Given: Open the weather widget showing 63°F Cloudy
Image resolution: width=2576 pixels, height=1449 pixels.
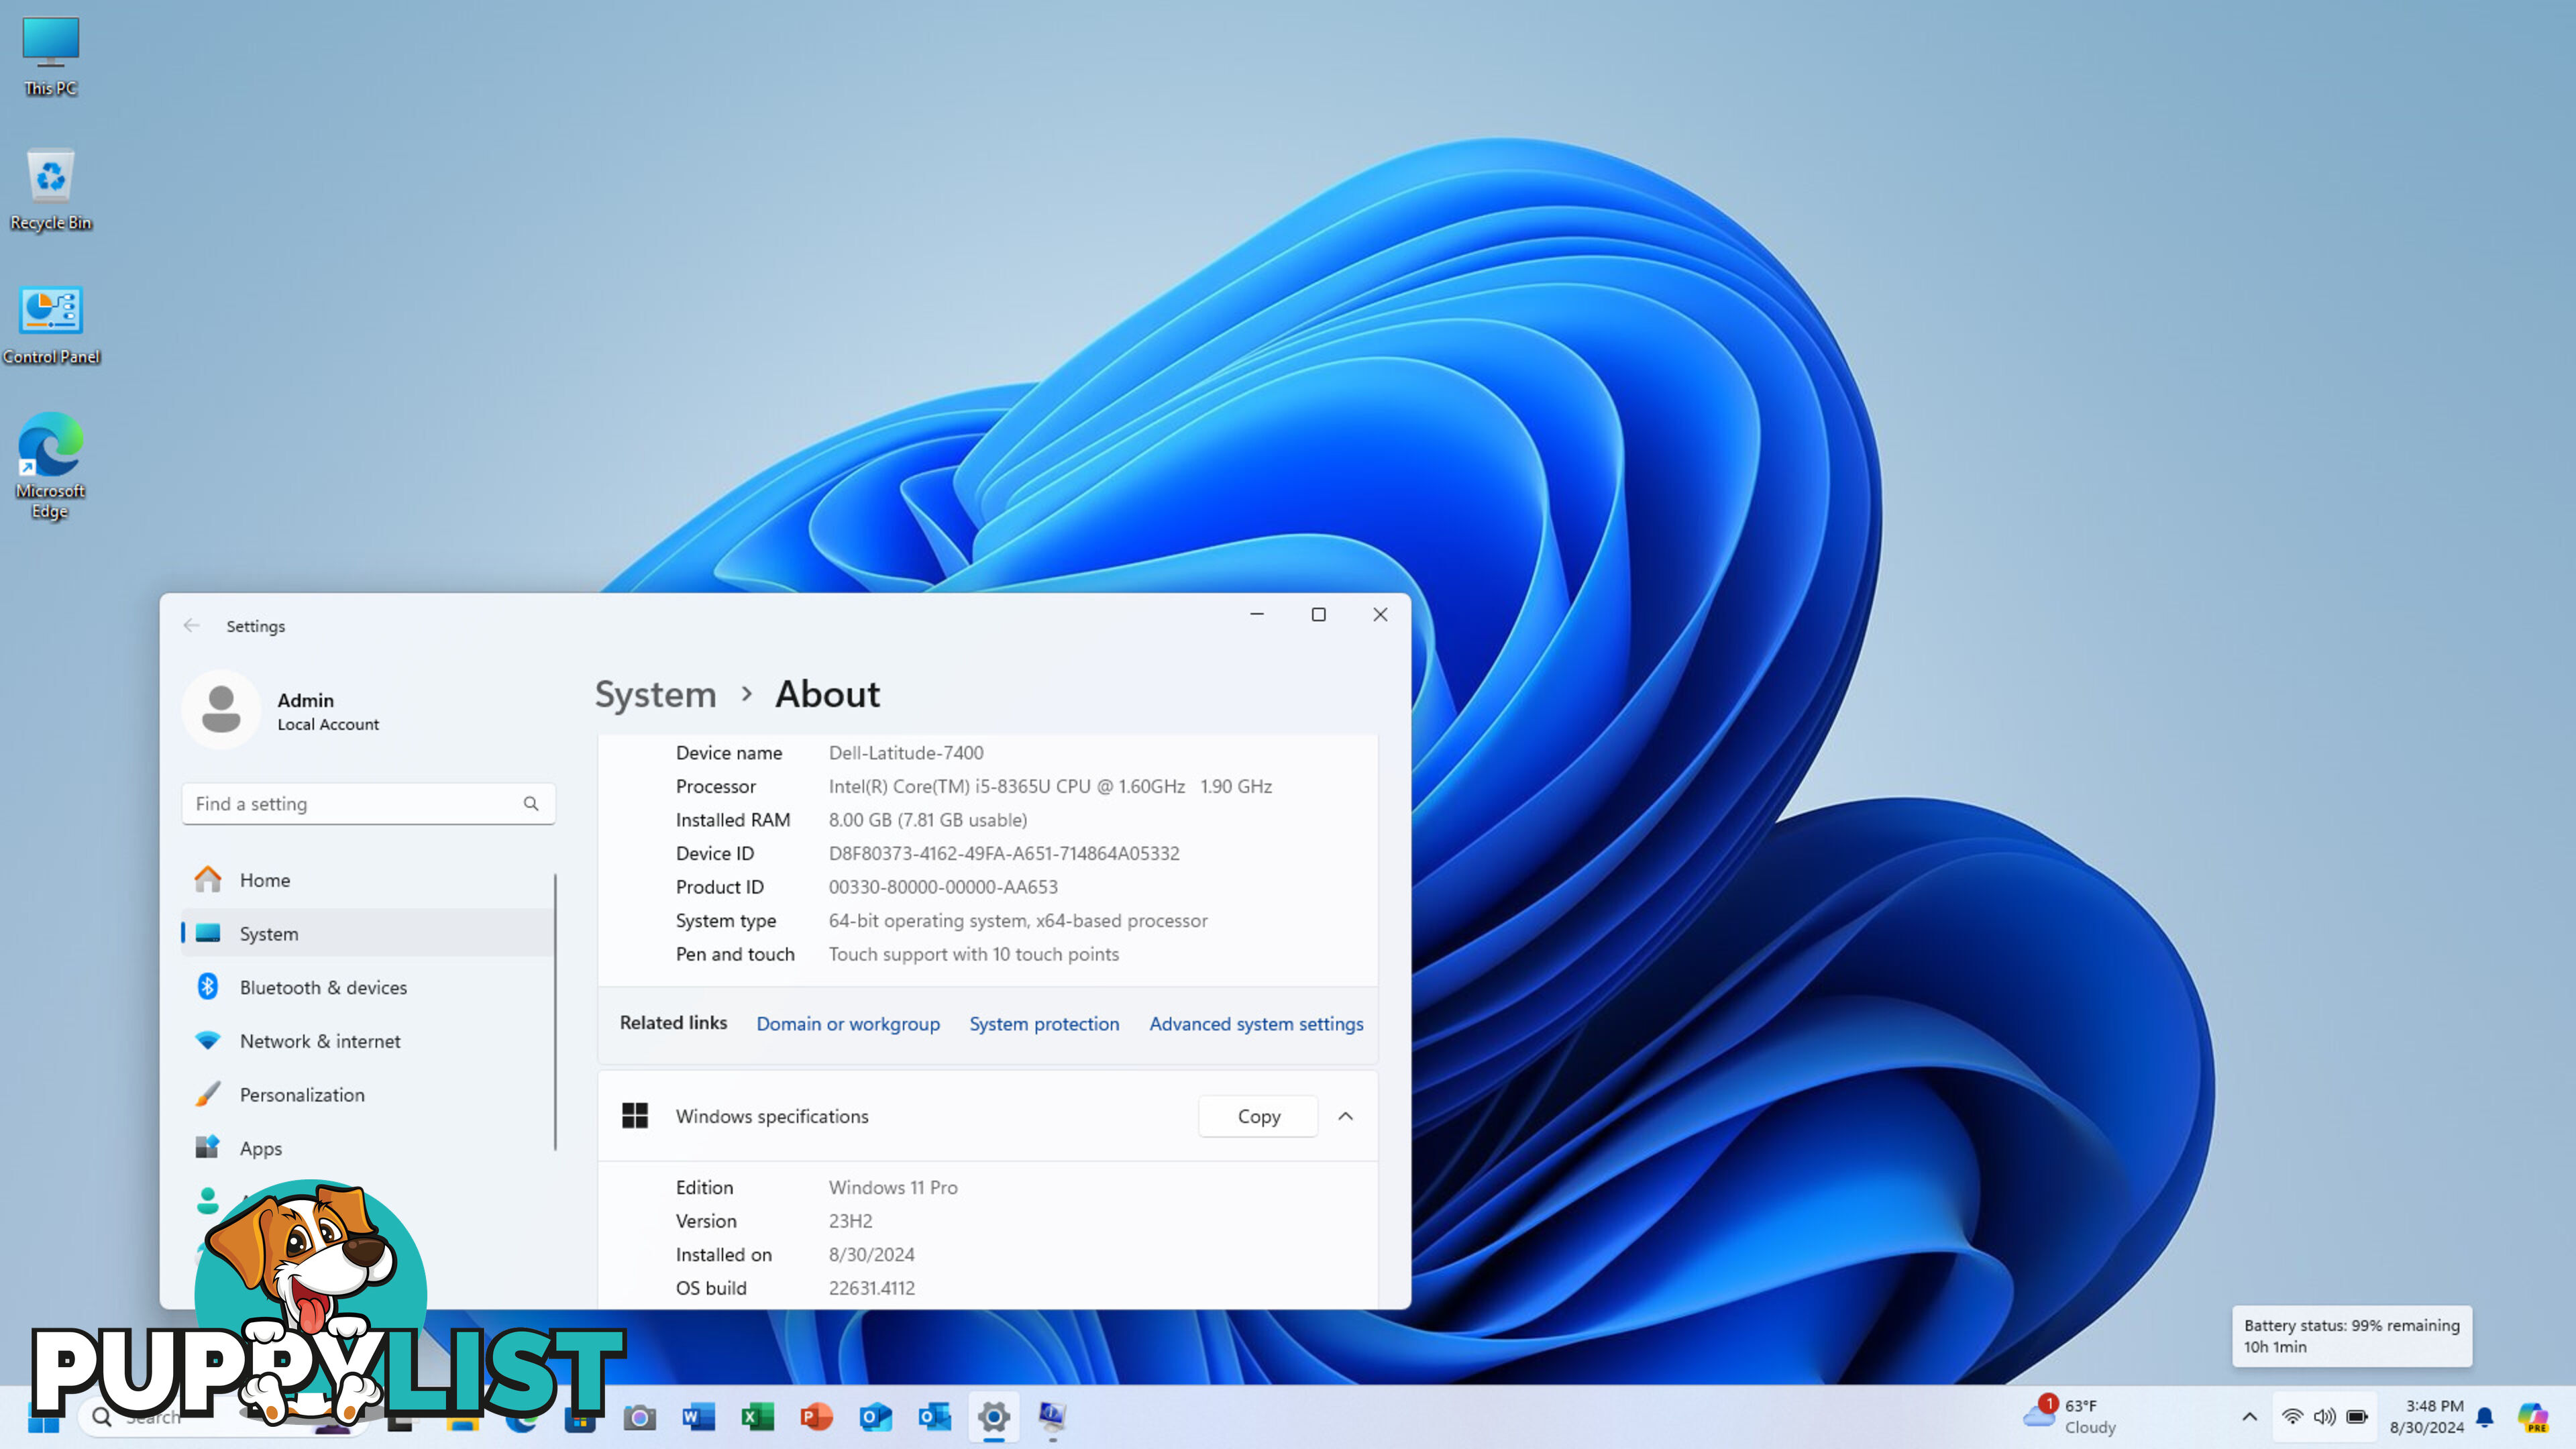Looking at the screenshot, I should coord(2070,1417).
